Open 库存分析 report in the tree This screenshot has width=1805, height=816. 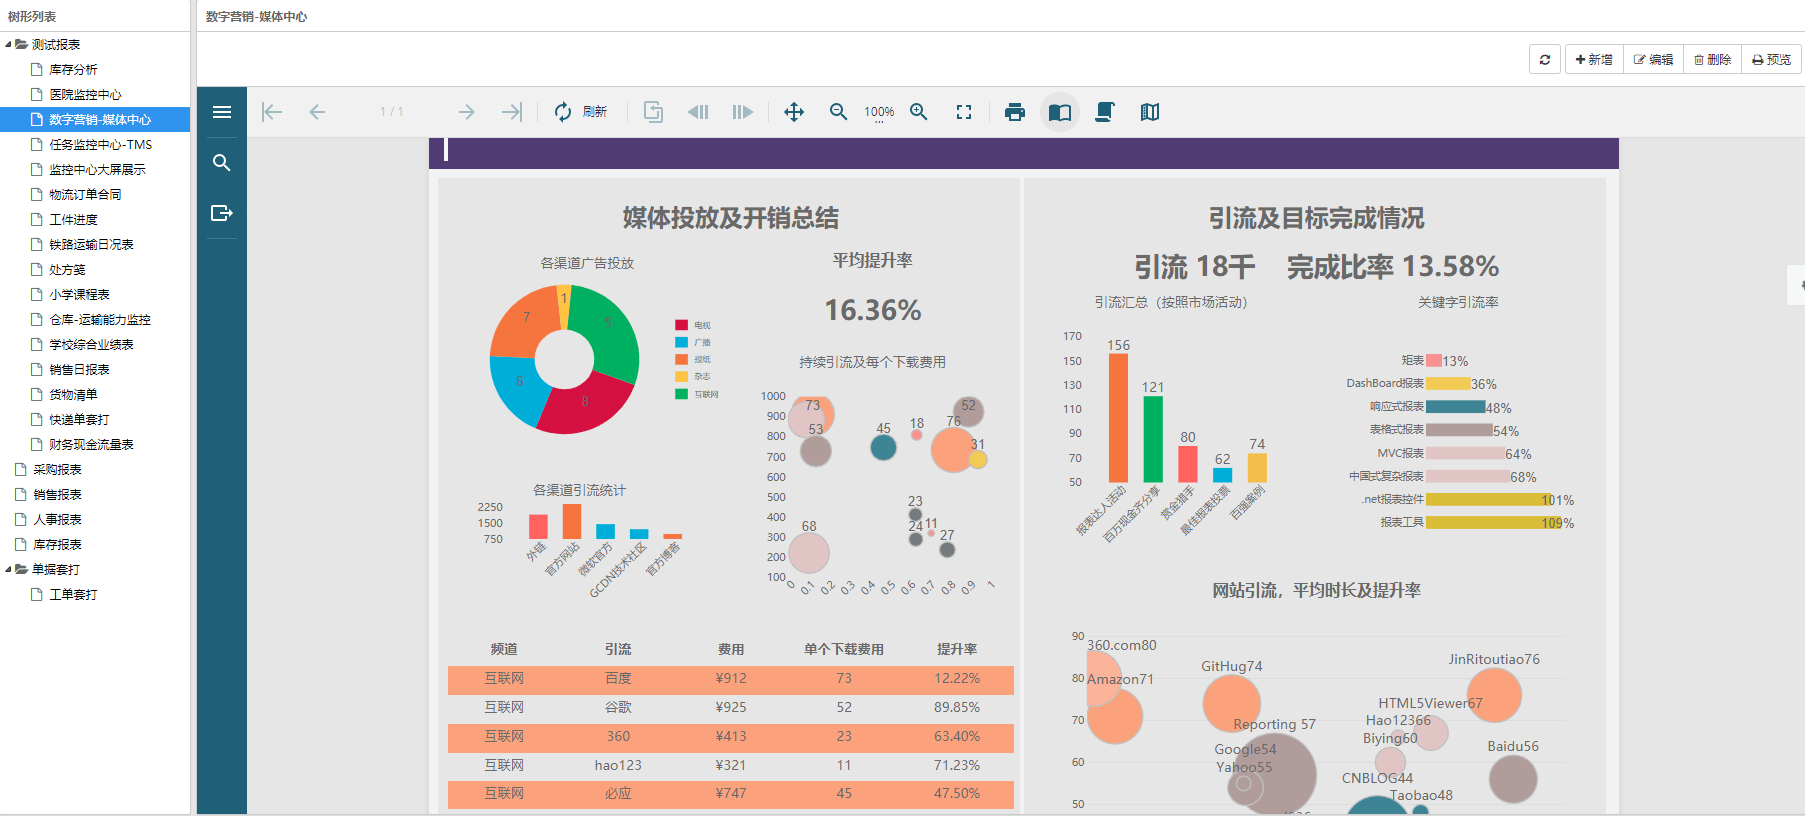pos(73,69)
